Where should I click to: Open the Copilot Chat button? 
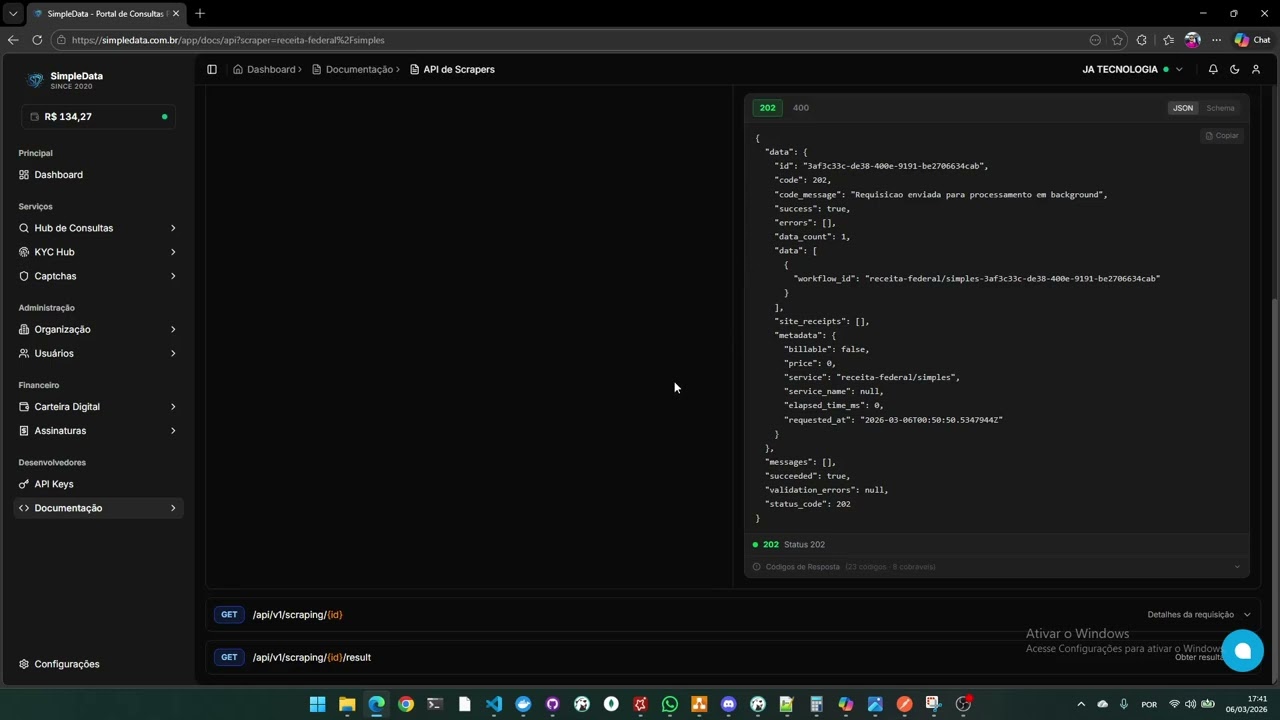pyautogui.click(x=1252, y=40)
